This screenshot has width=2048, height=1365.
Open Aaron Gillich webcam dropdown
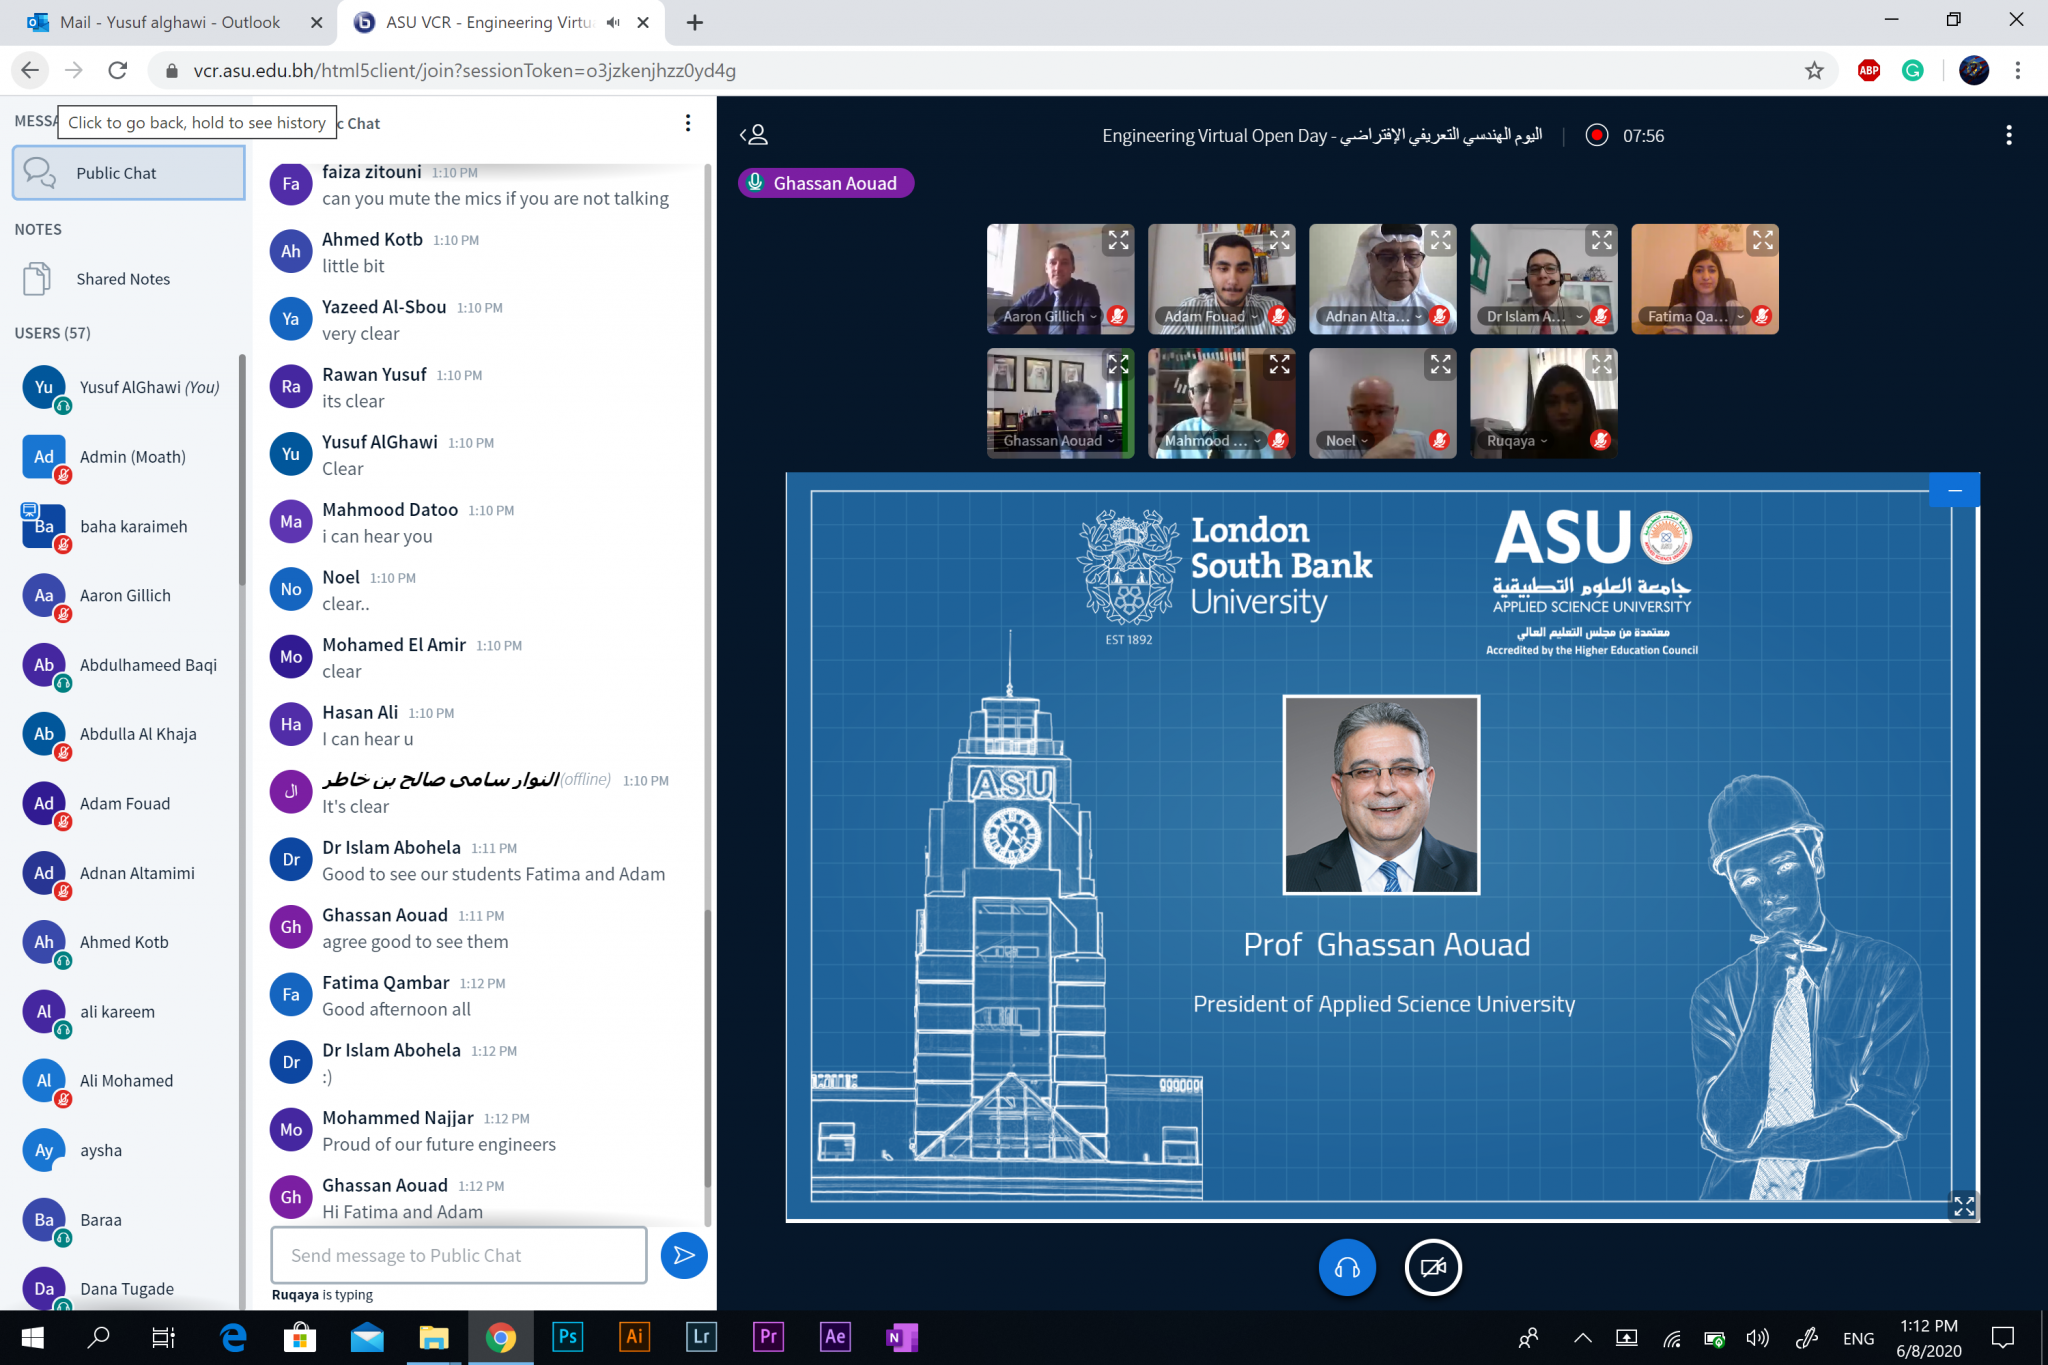[1050, 316]
